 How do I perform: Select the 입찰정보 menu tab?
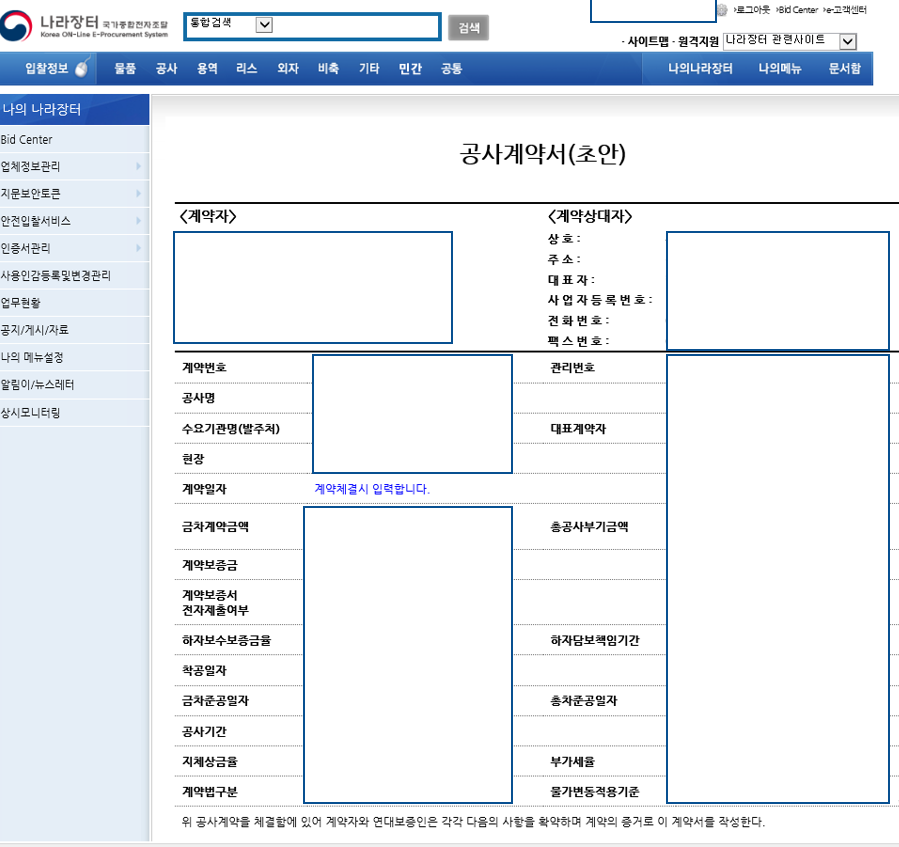[47, 68]
